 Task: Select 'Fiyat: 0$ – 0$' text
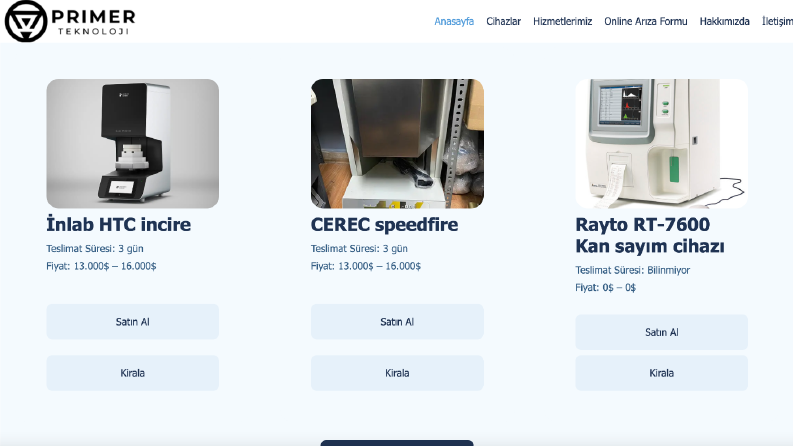click(x=605, y=288)
